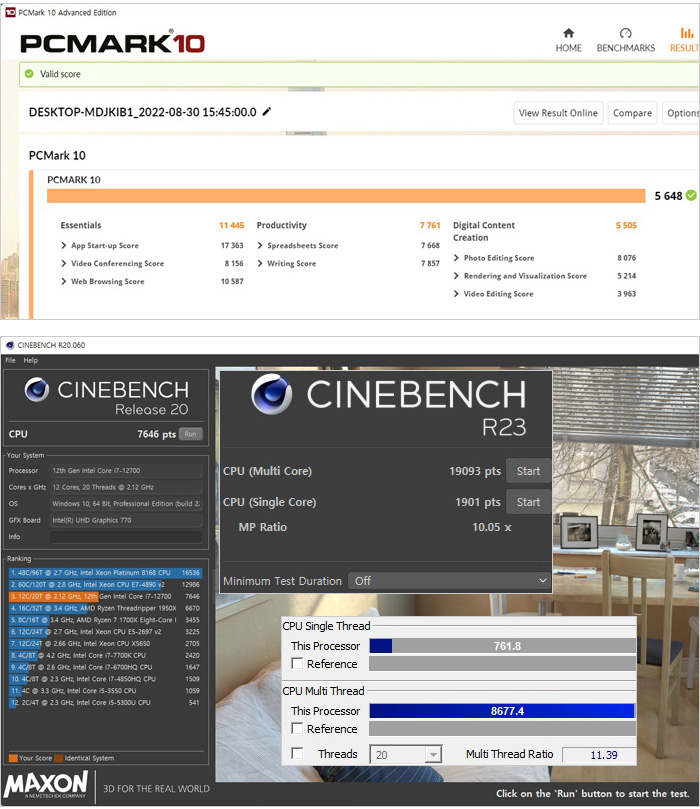
Task: Select ranking row Intel Xeon CPU E7-4890 v2
Action: point(105,585)
